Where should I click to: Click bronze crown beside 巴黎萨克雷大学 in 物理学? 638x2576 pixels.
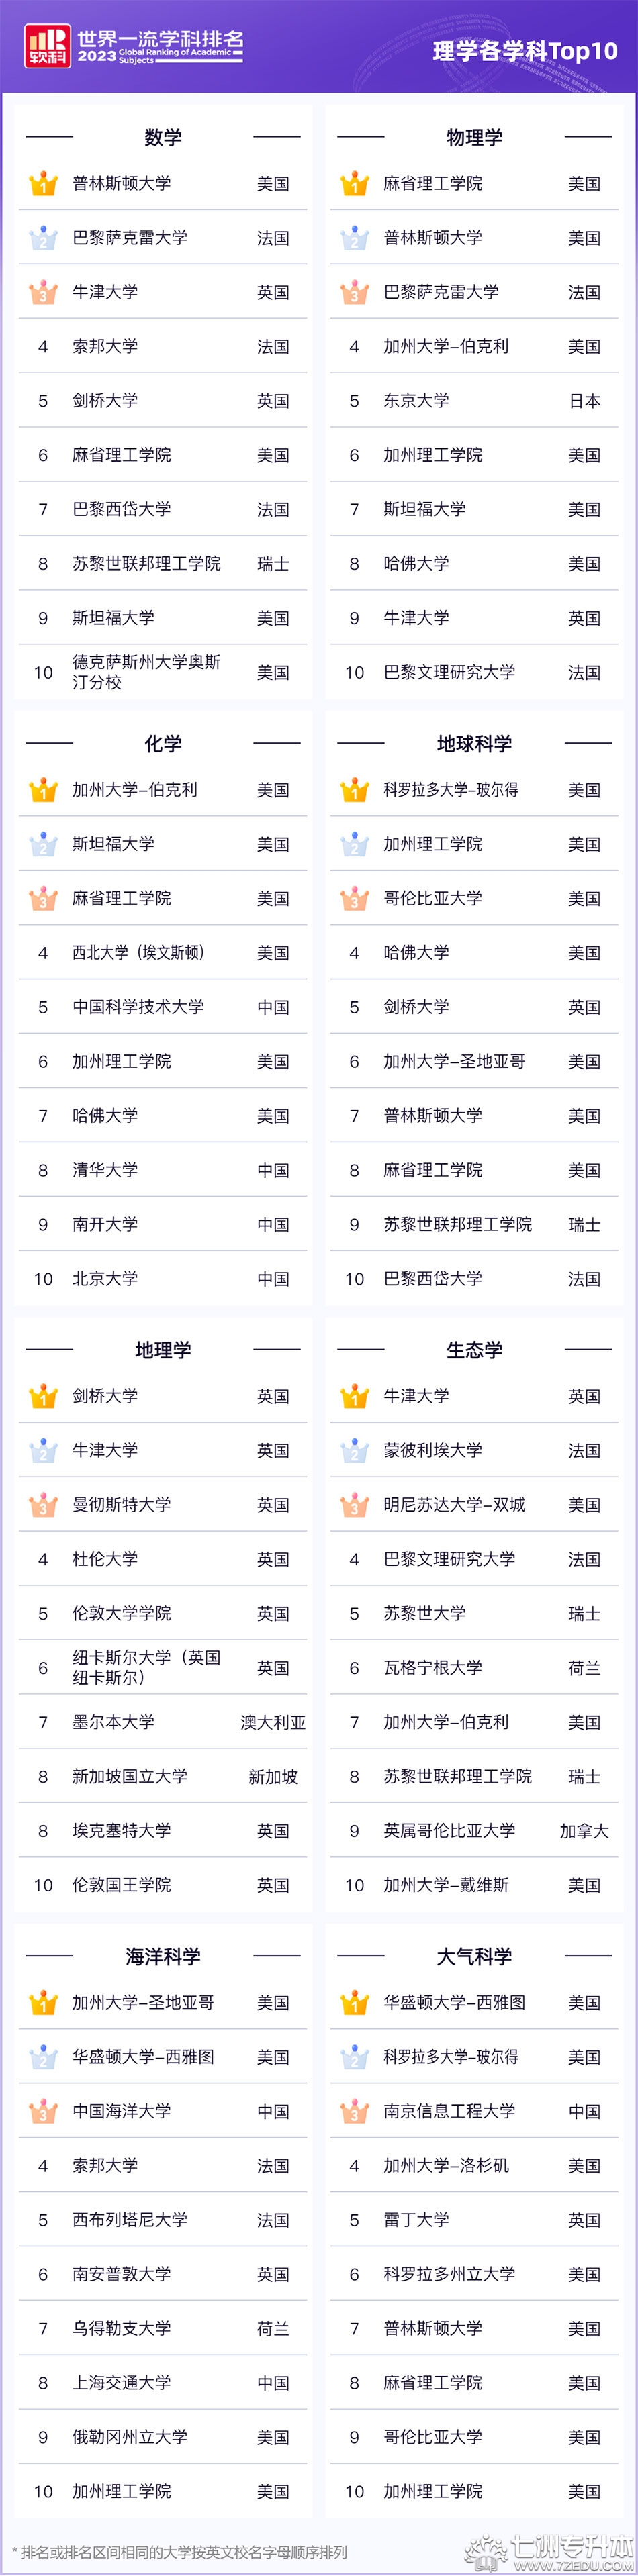coord(354,292)
